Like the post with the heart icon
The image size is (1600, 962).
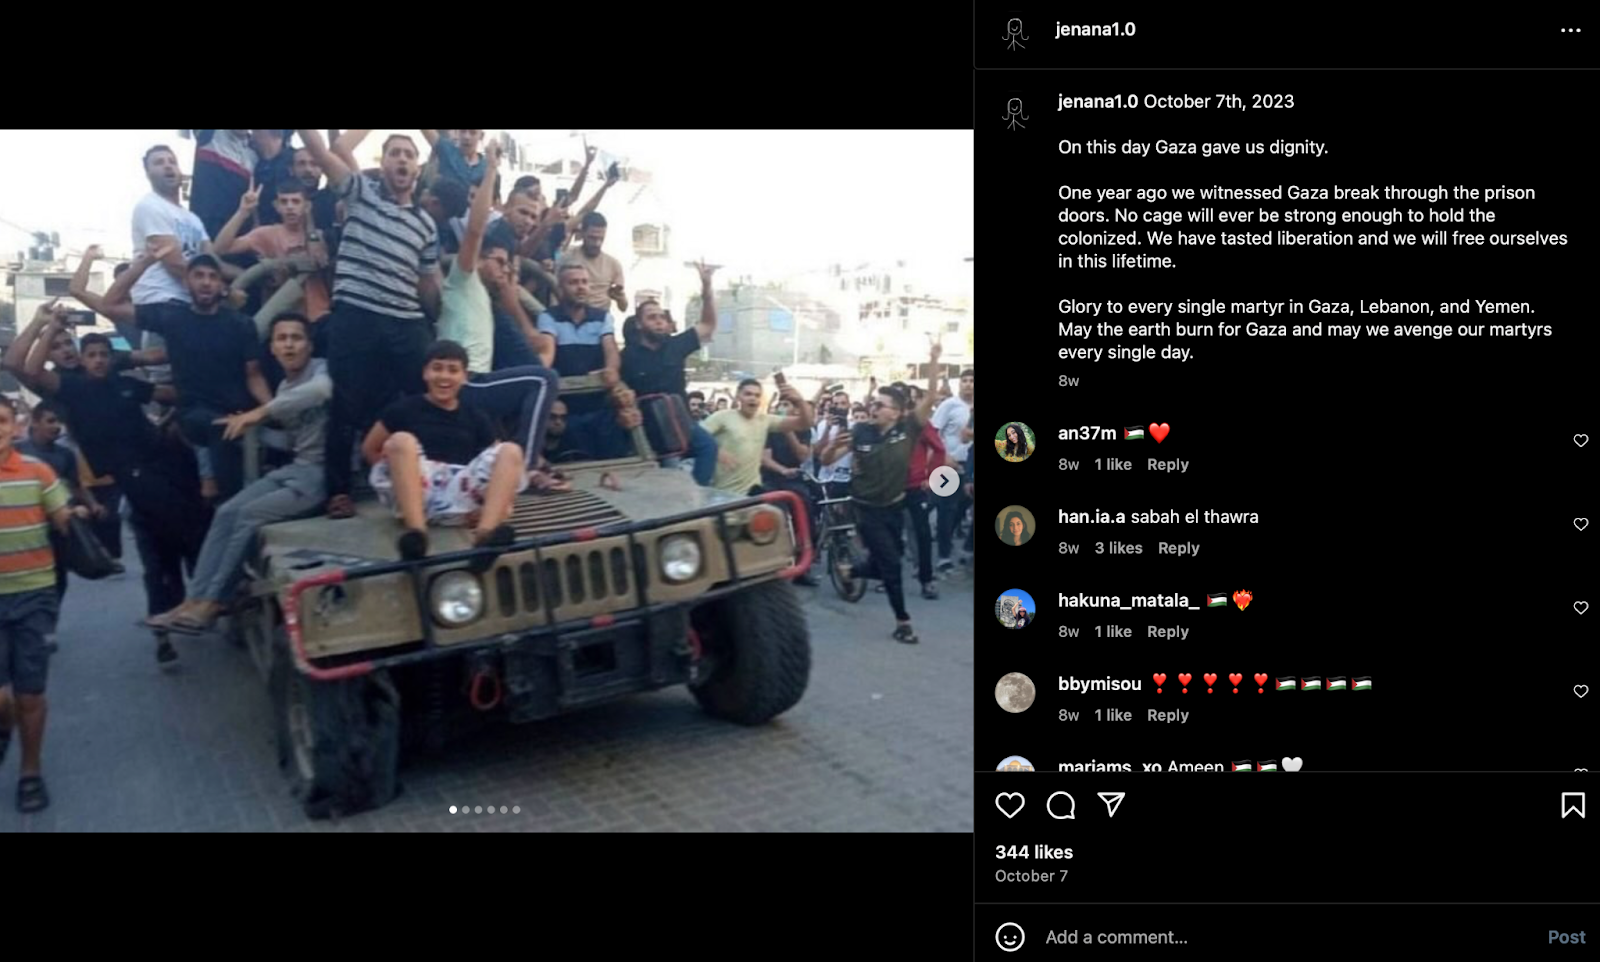1010,805
